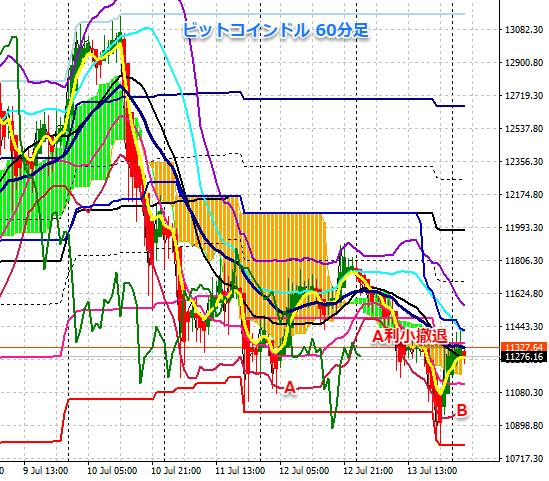Click the orange 11327.64 price tag

click(x=524, y=347)
